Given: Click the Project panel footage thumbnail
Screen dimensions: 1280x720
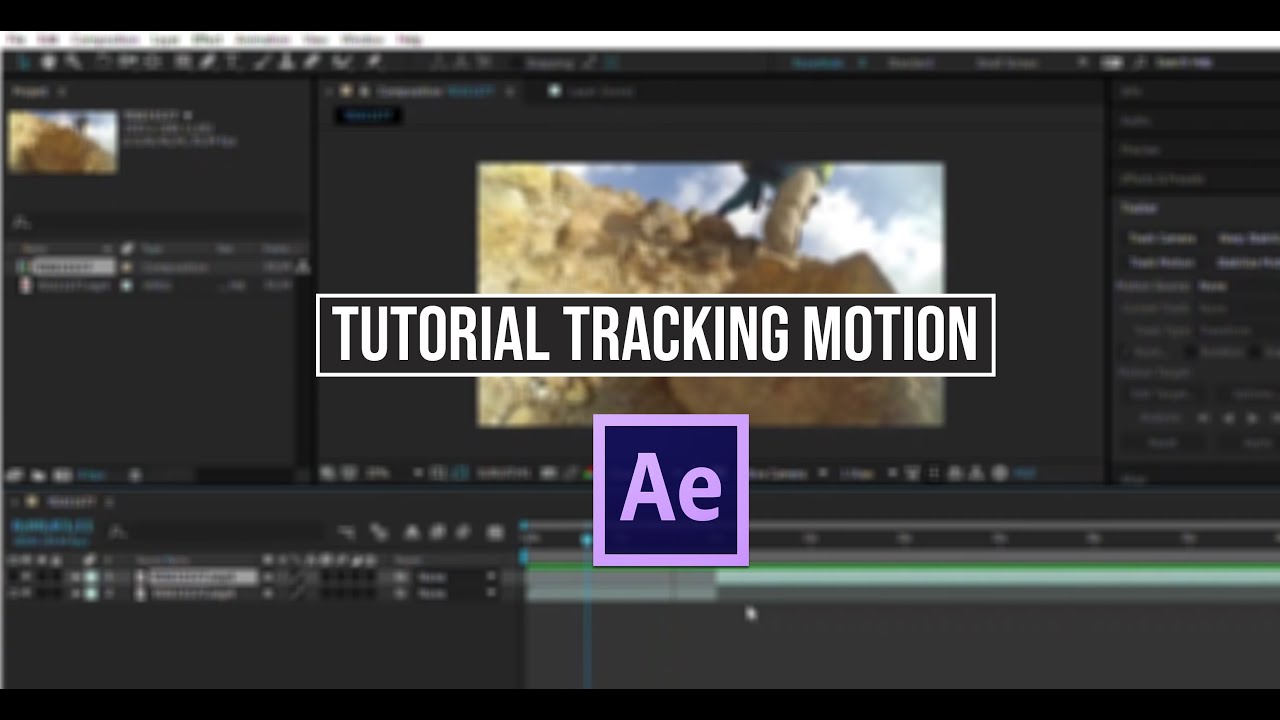Looking at the screenshot, I should tap(62, 142).
